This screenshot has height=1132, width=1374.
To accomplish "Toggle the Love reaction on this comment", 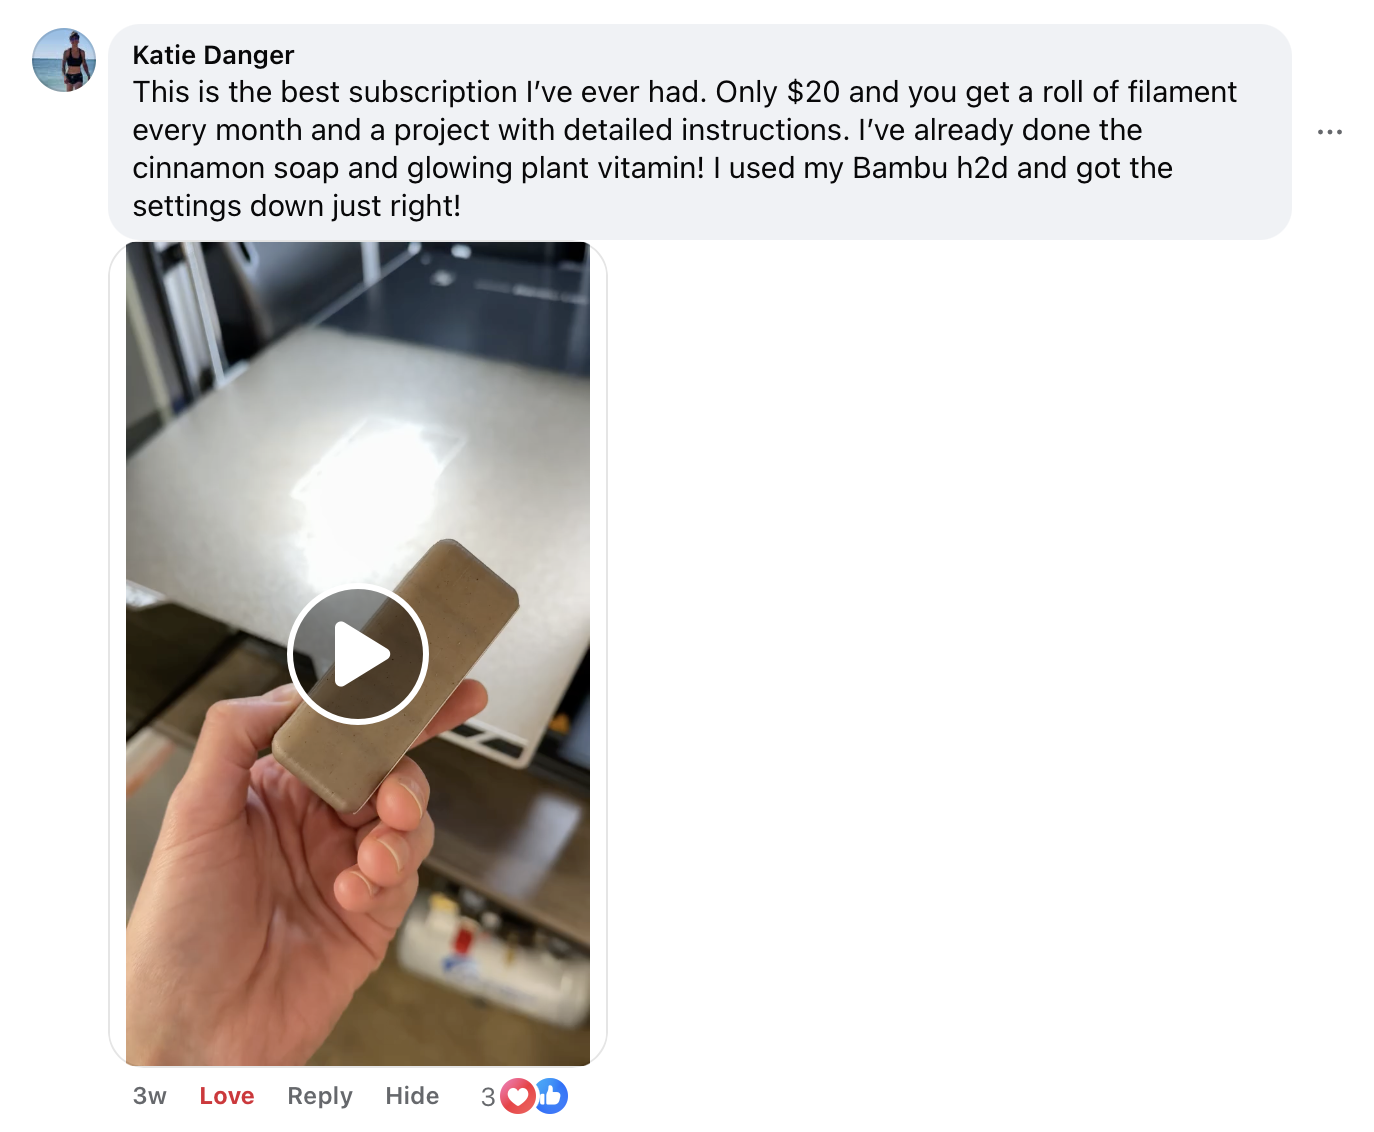I will click(227, 1096).
